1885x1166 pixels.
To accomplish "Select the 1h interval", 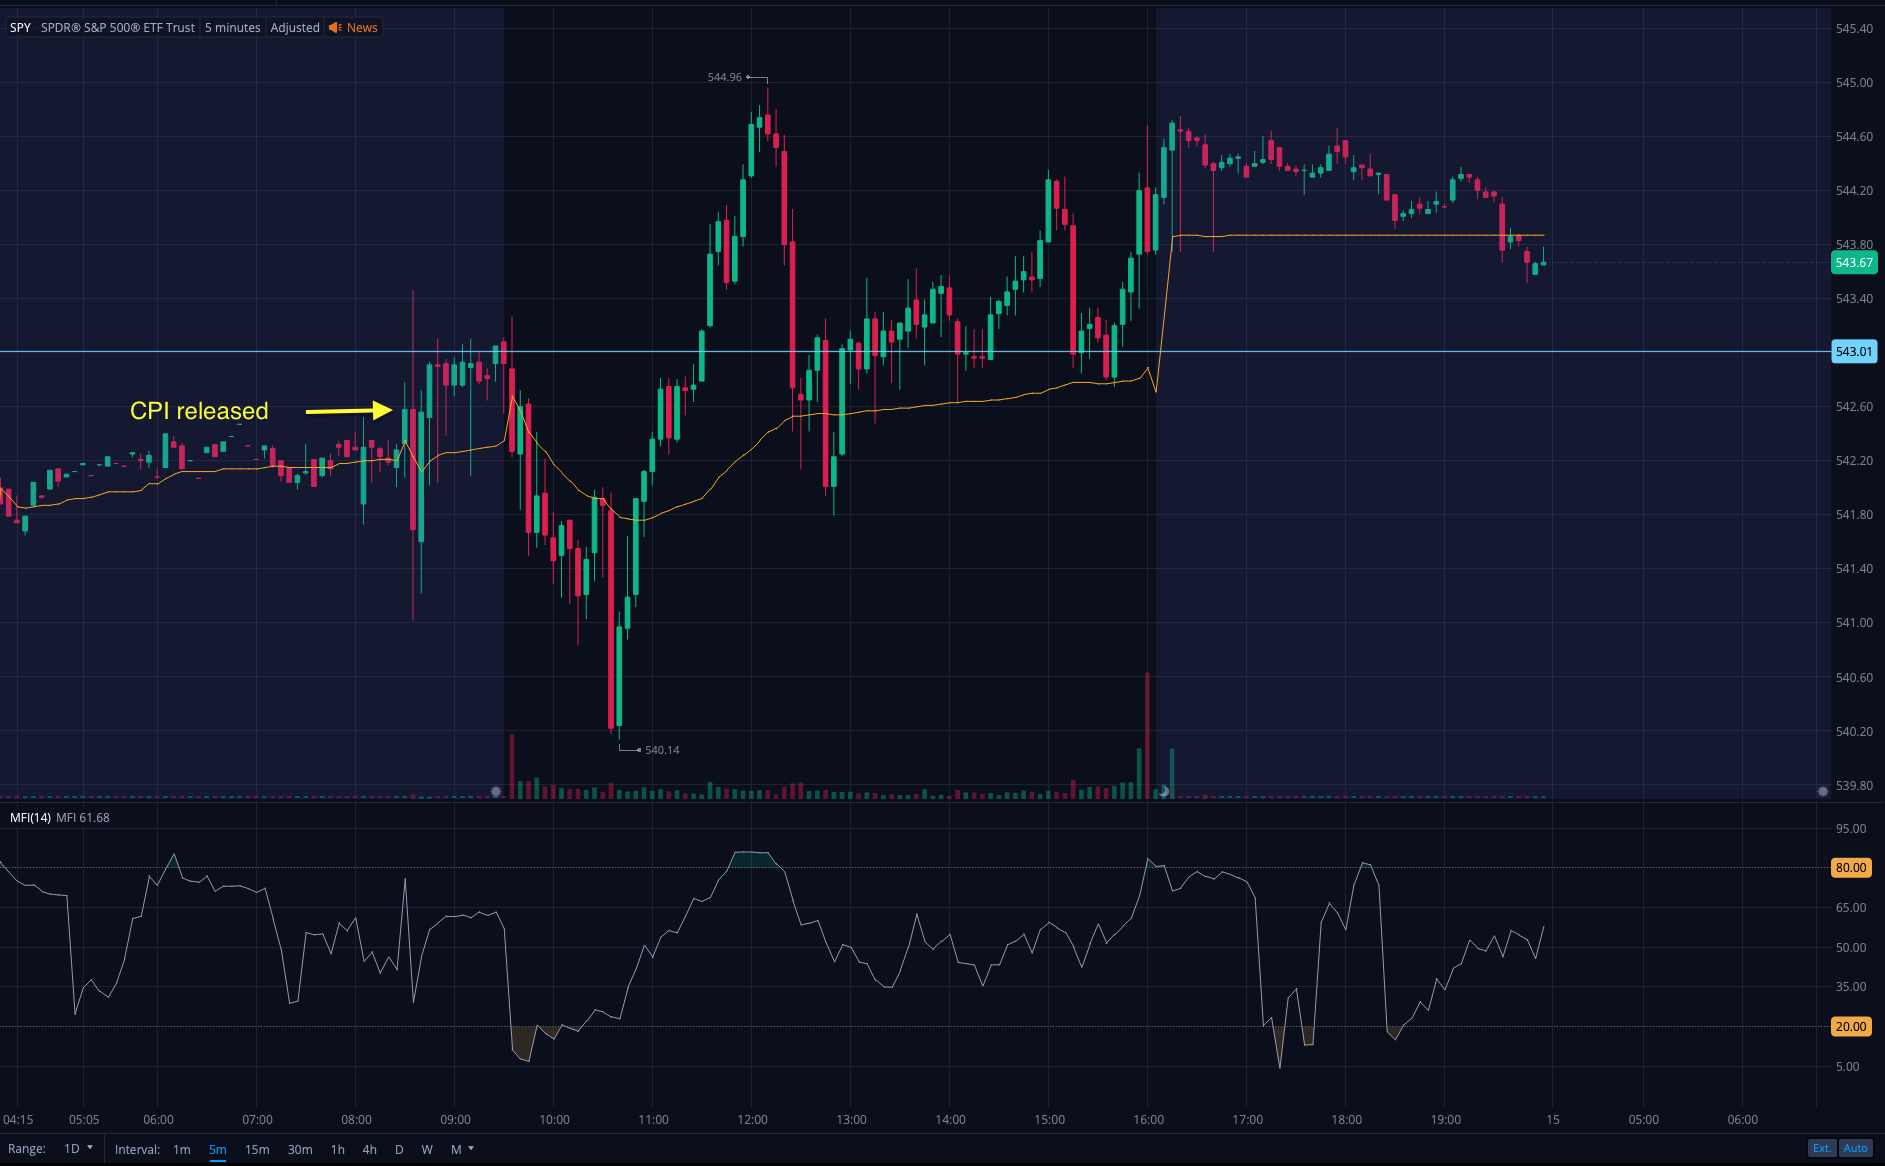I will pos(338,1149).
